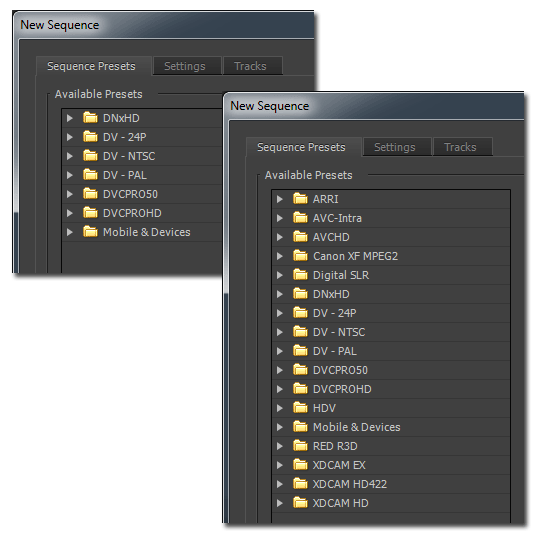The width and height of the screenshot is (538, 539).
Task: Switch to Tracks tab in back New Sequence window
Action: click(253, 66)
